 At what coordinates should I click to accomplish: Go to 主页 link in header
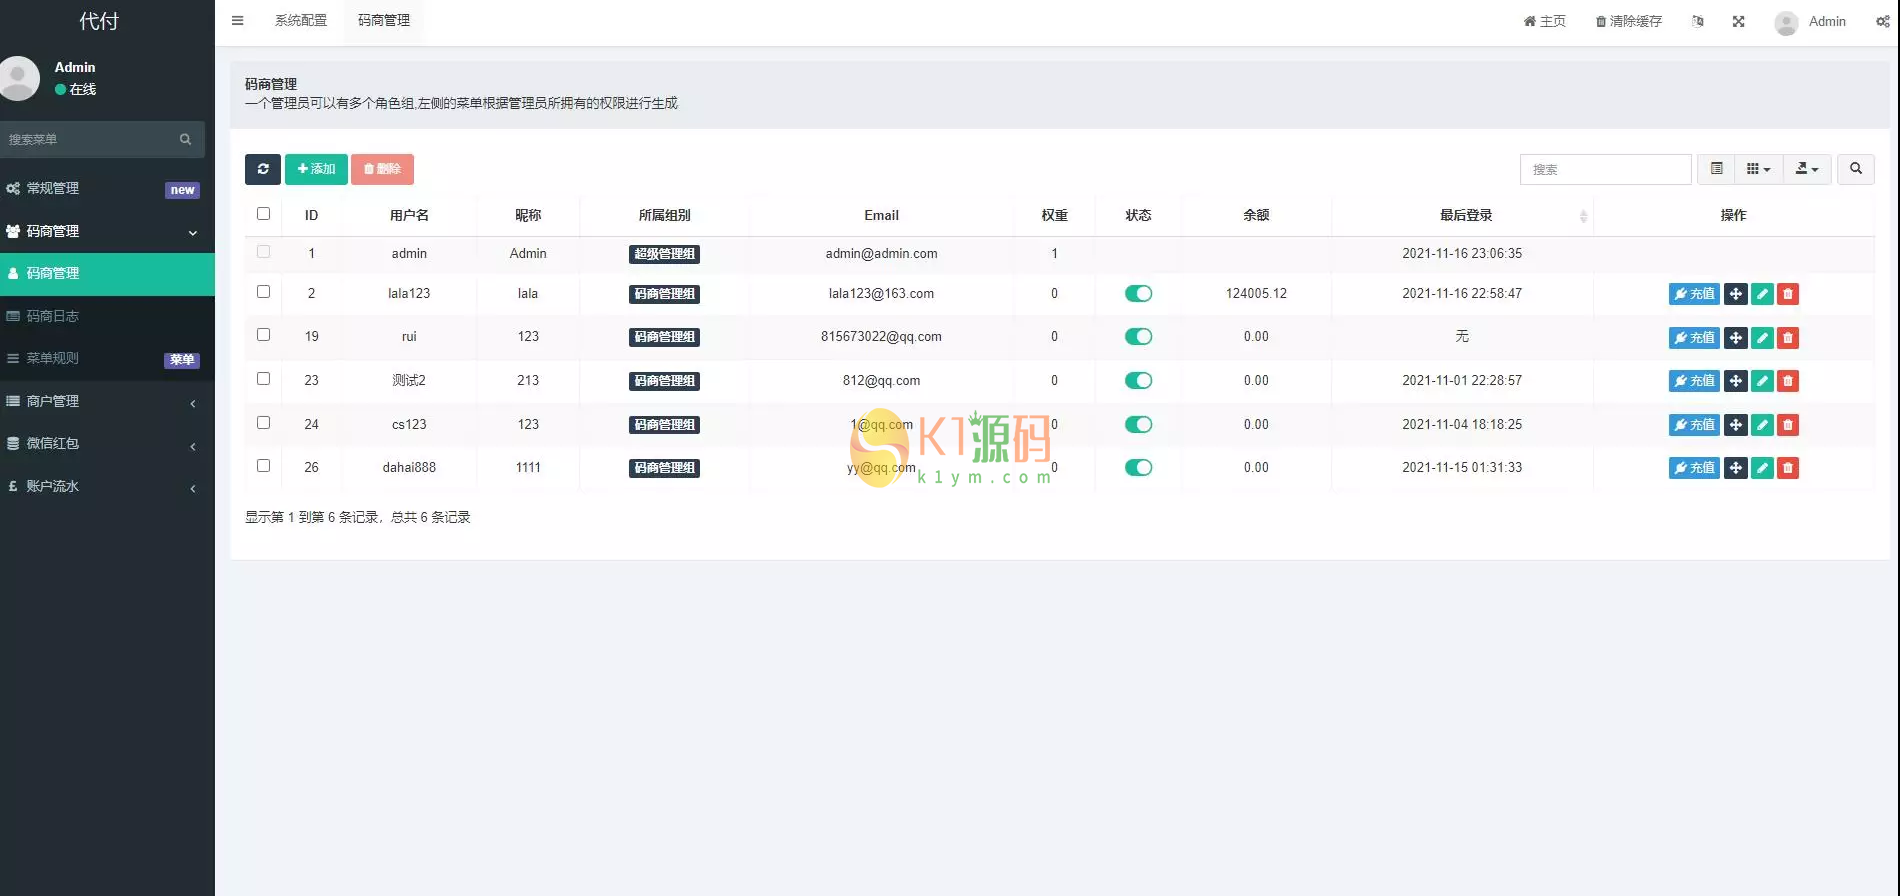pyautogui.click(x=1545, y=21)
